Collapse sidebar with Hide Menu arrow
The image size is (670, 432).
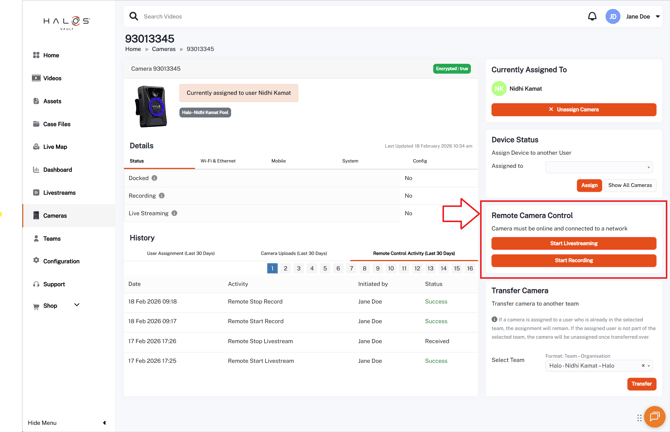[x=104, y=423]
